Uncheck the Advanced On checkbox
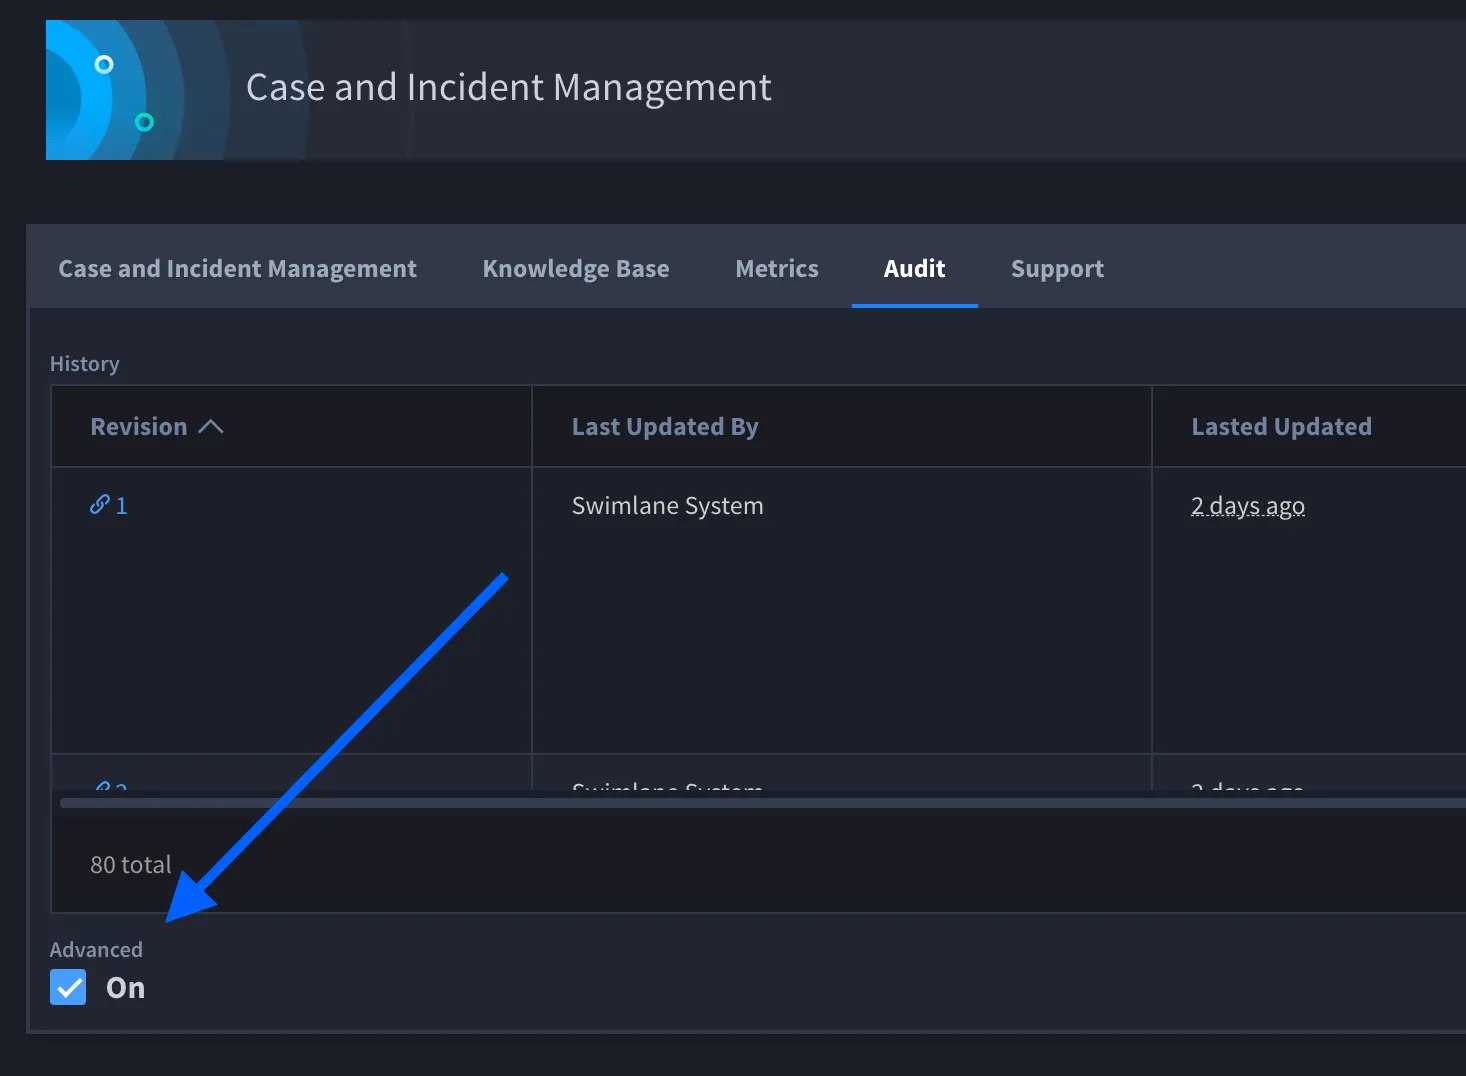1466x1076 pixels. 68,988
